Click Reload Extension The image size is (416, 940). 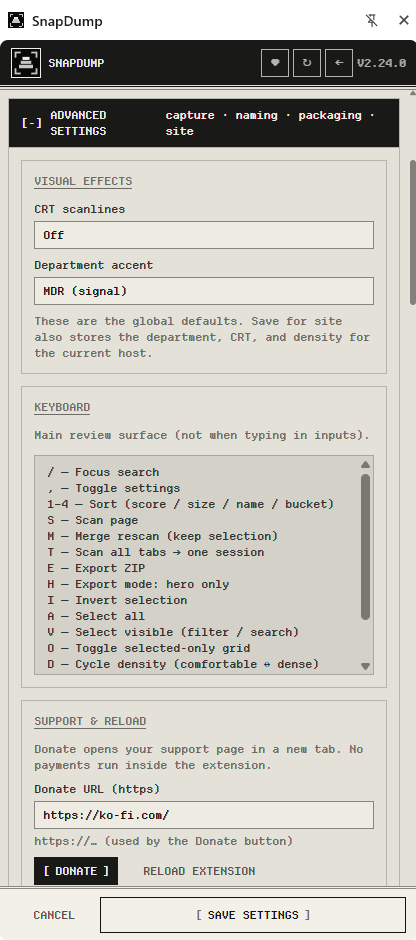[x=199, y=871]
